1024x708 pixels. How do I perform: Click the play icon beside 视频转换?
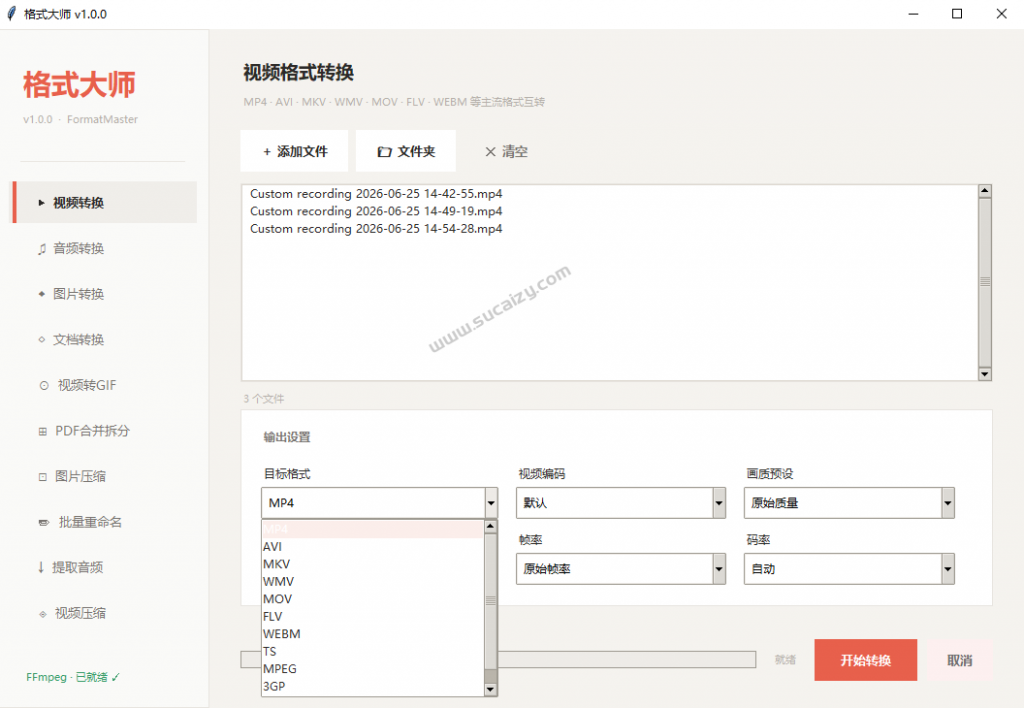42,203
